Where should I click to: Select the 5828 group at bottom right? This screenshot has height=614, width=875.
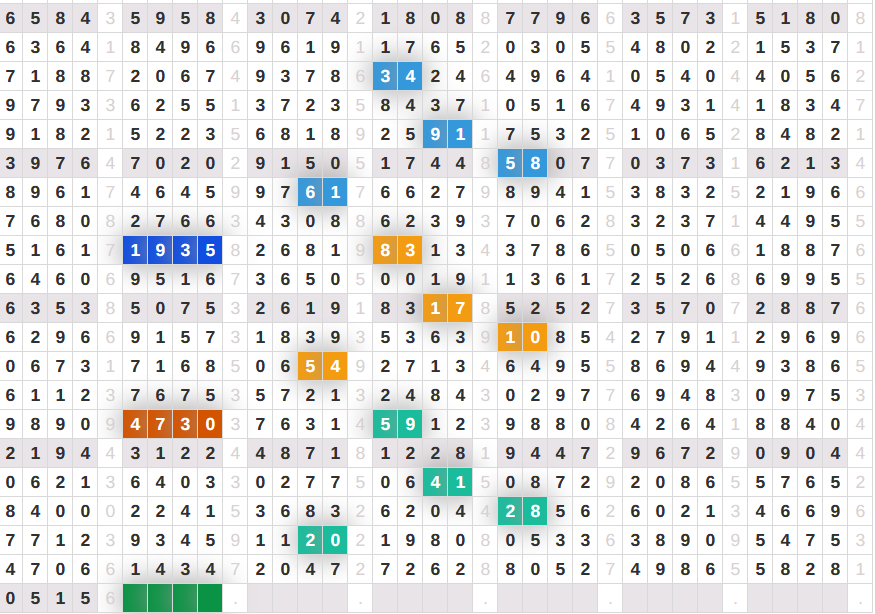pyautogui.click(x=797, y=569)
